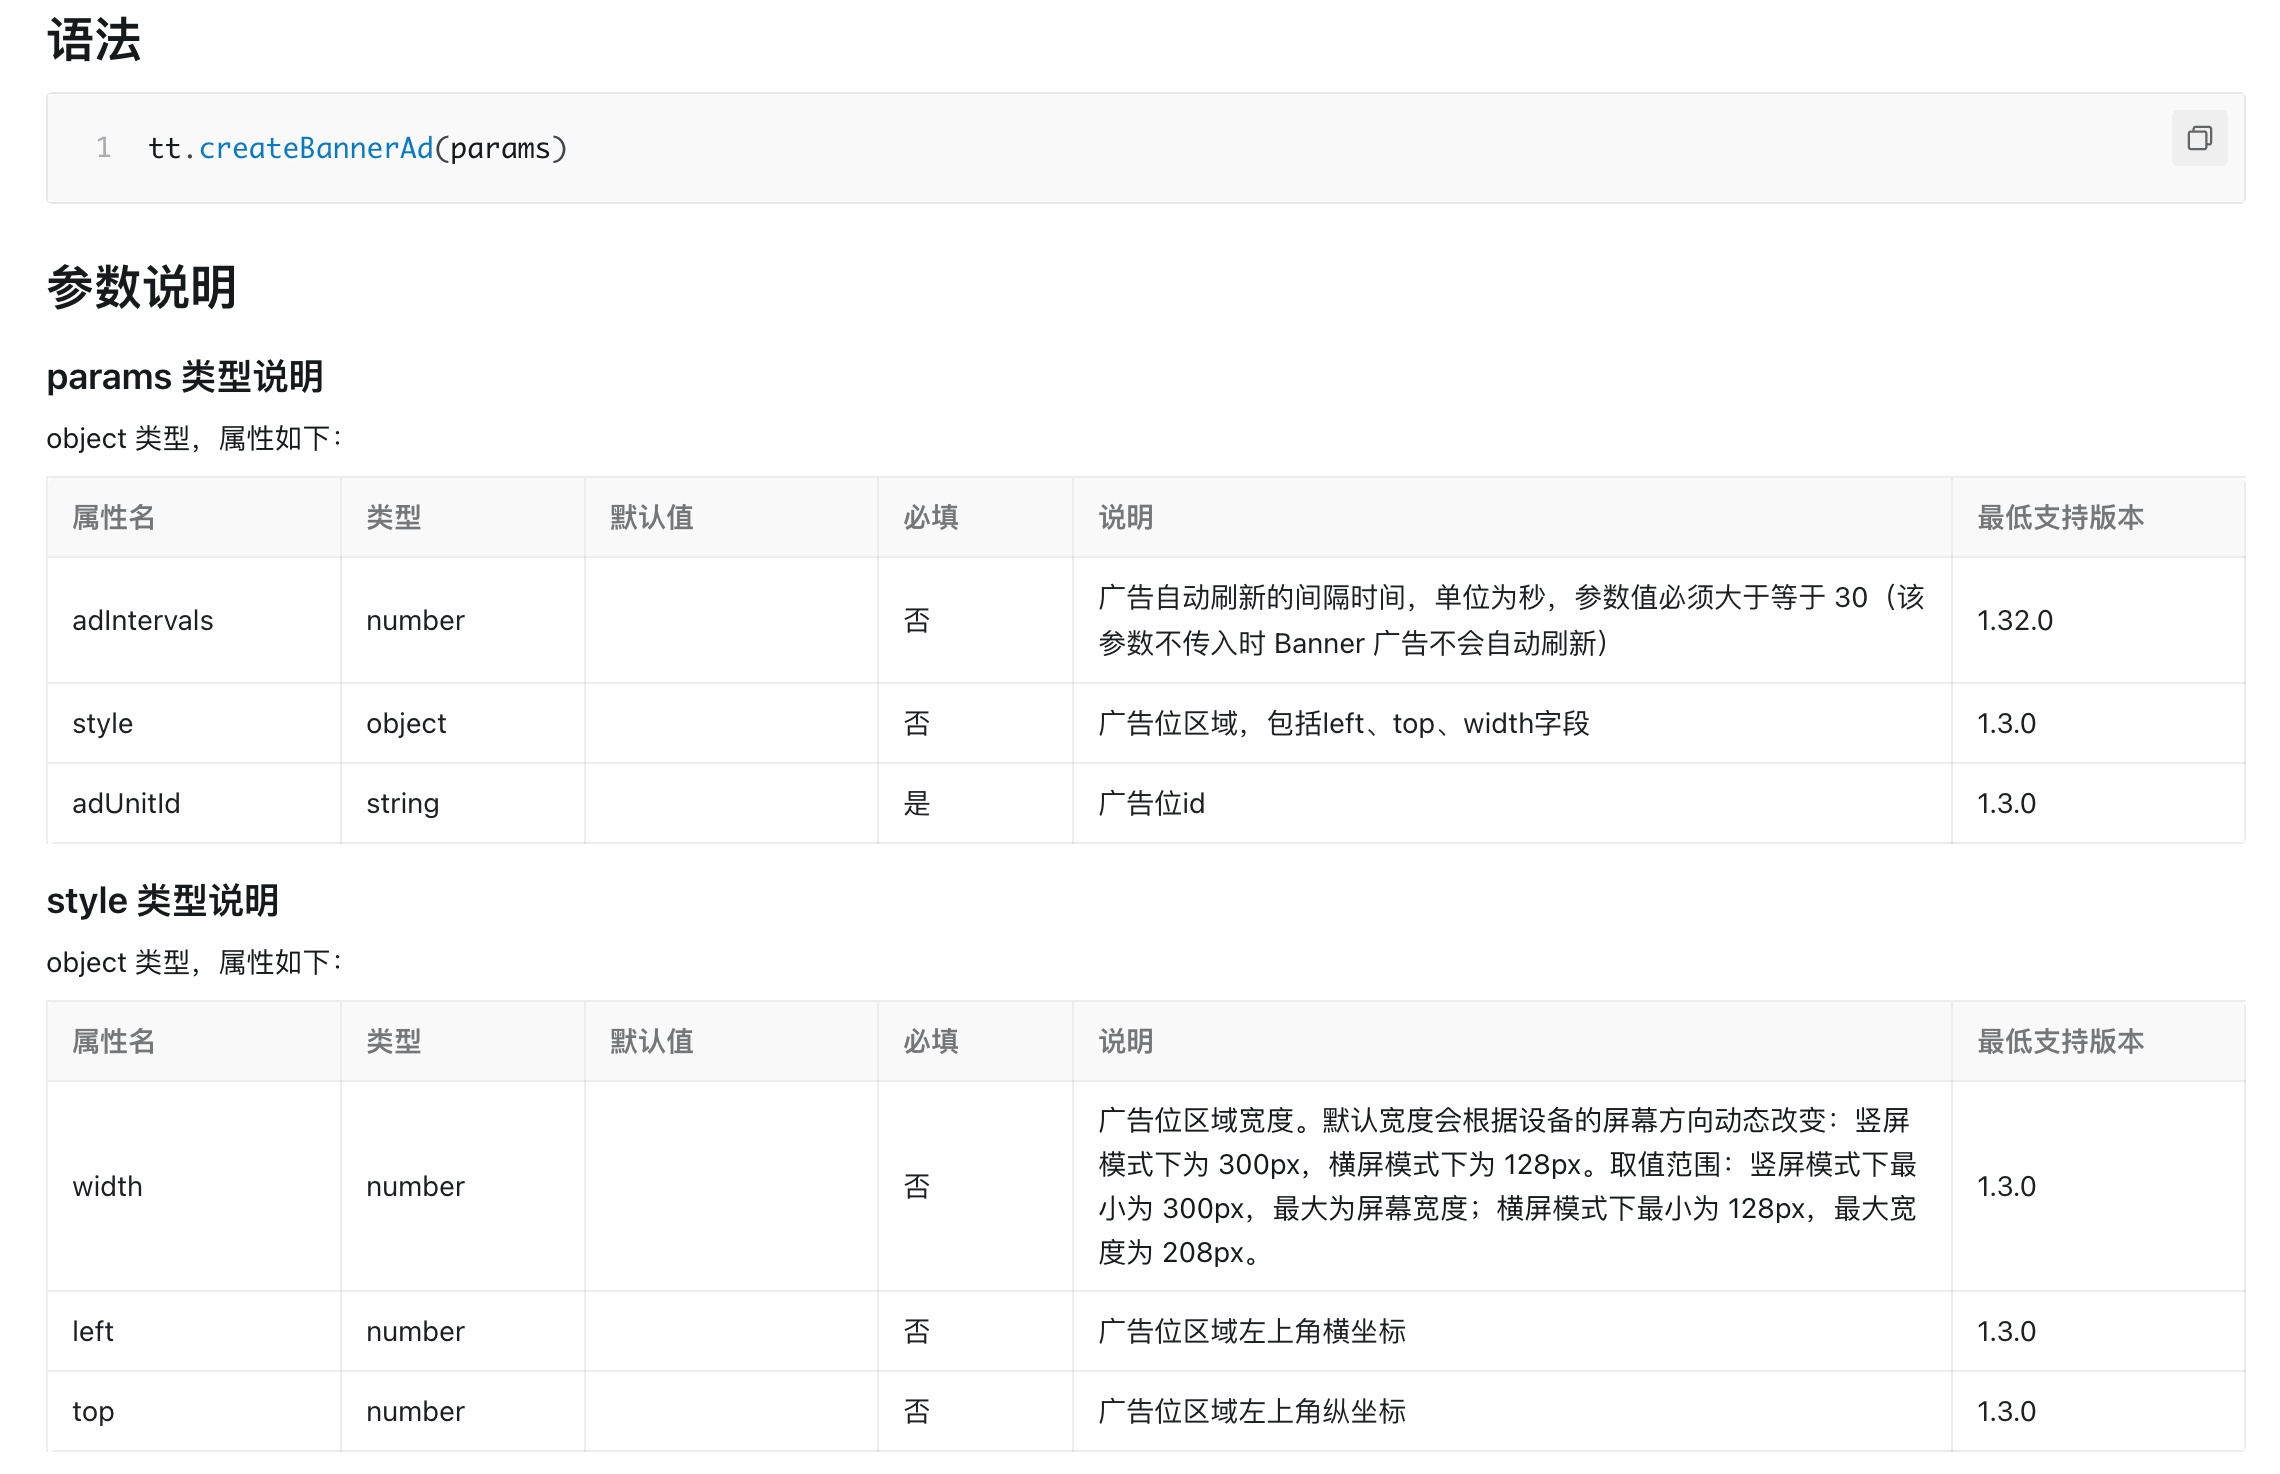2280x1474 pixels.
Task: Click the top property name cell
Action: point(93,1412)
